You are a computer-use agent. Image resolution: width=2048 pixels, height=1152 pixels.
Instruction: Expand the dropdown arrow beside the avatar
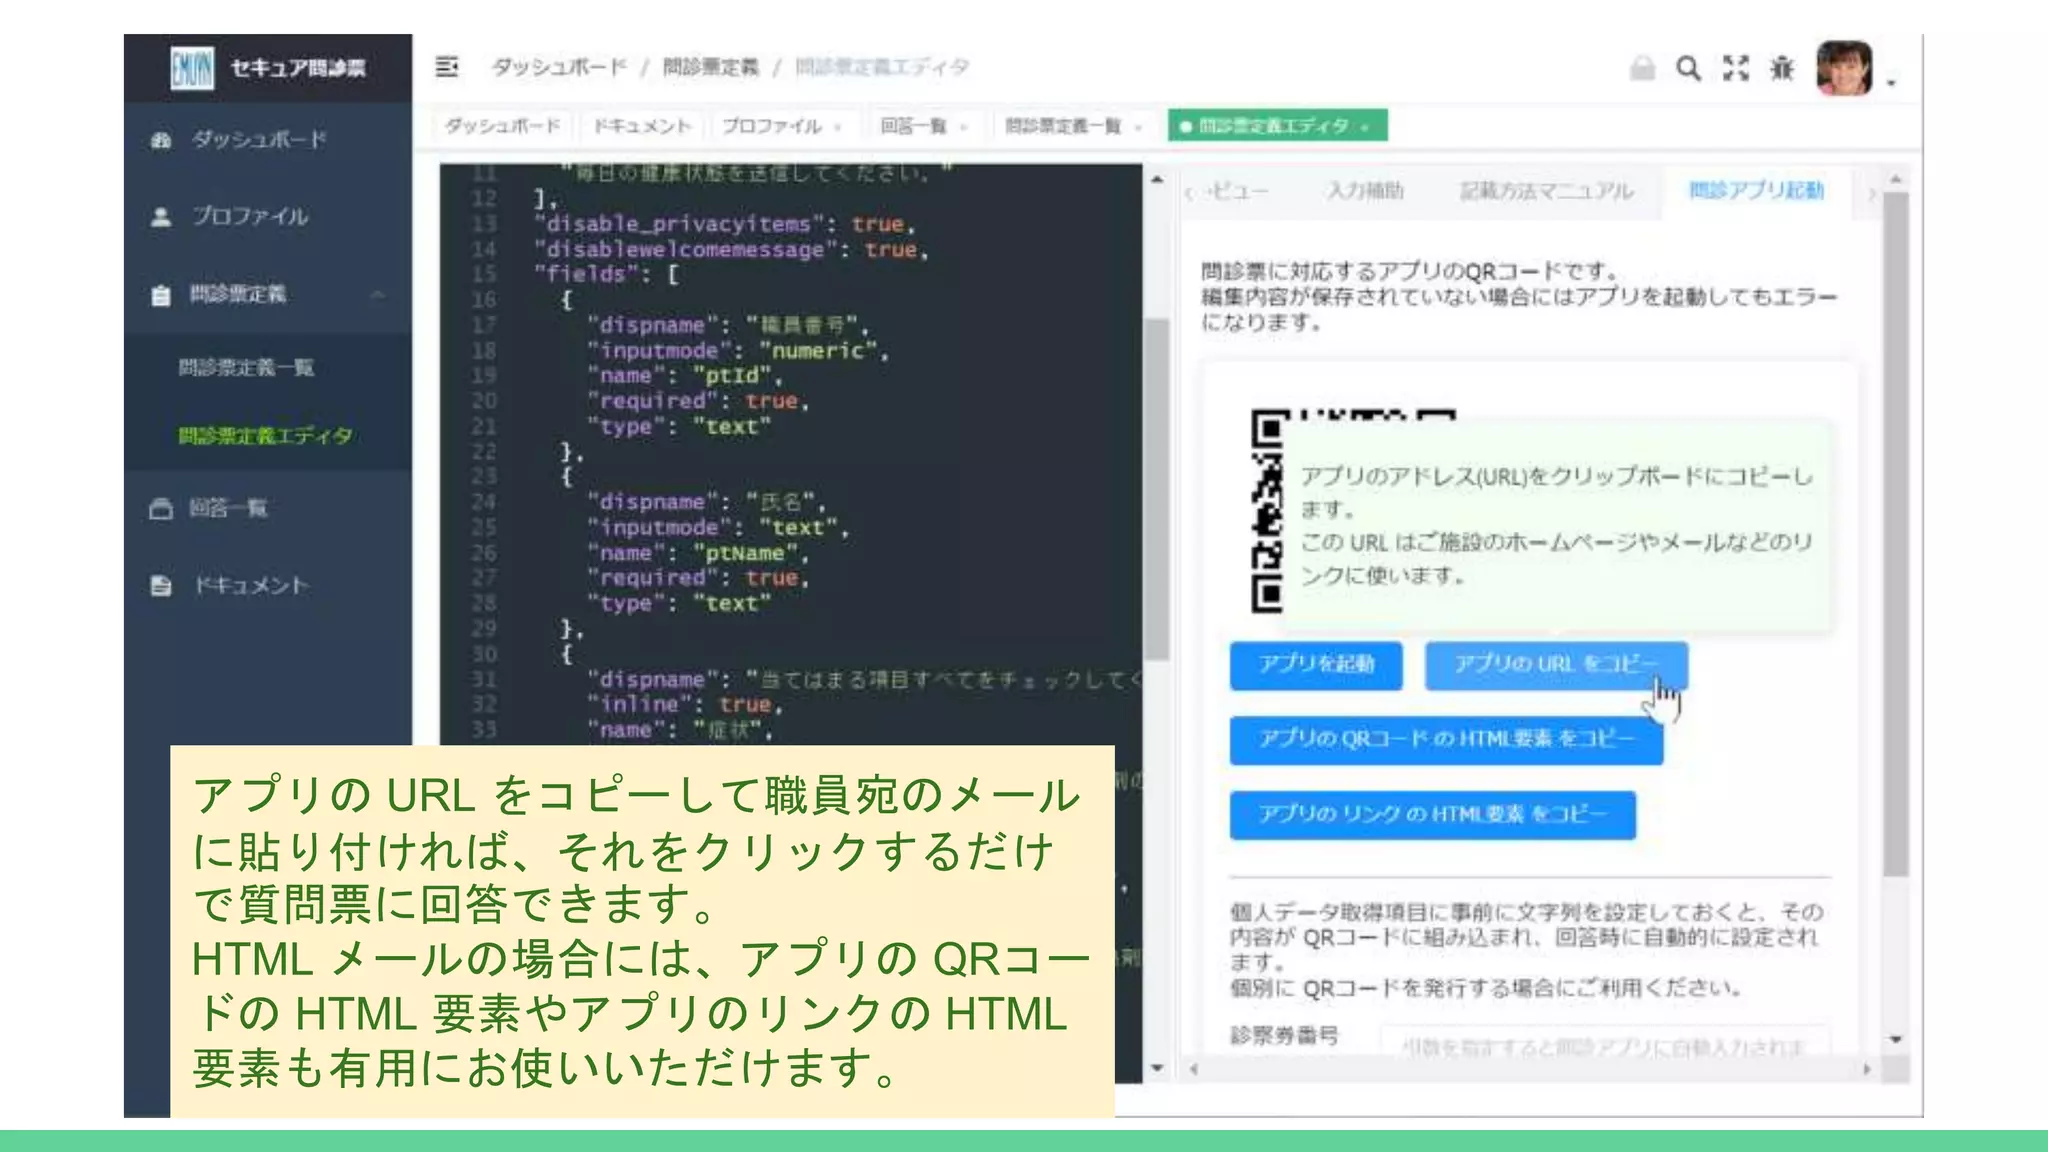1891,83
